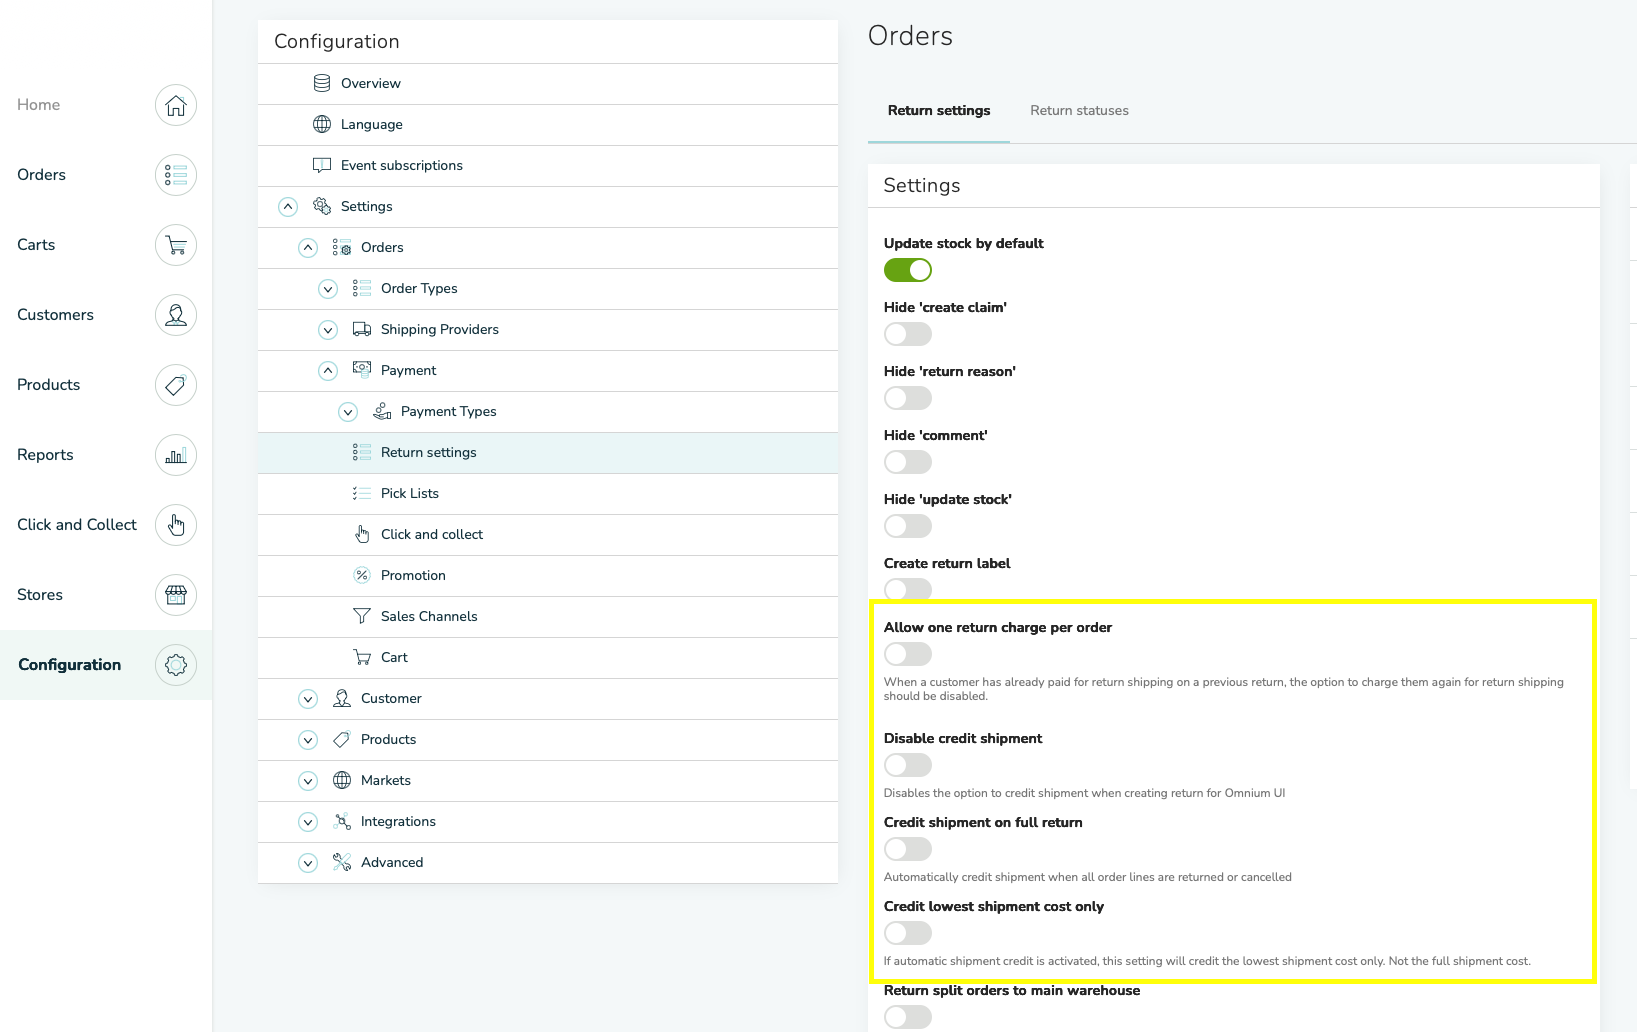The height and width of the screenshot is (1032, 1637).
Task: Expand the Integrations section chevron
Action: coord(308,822)
